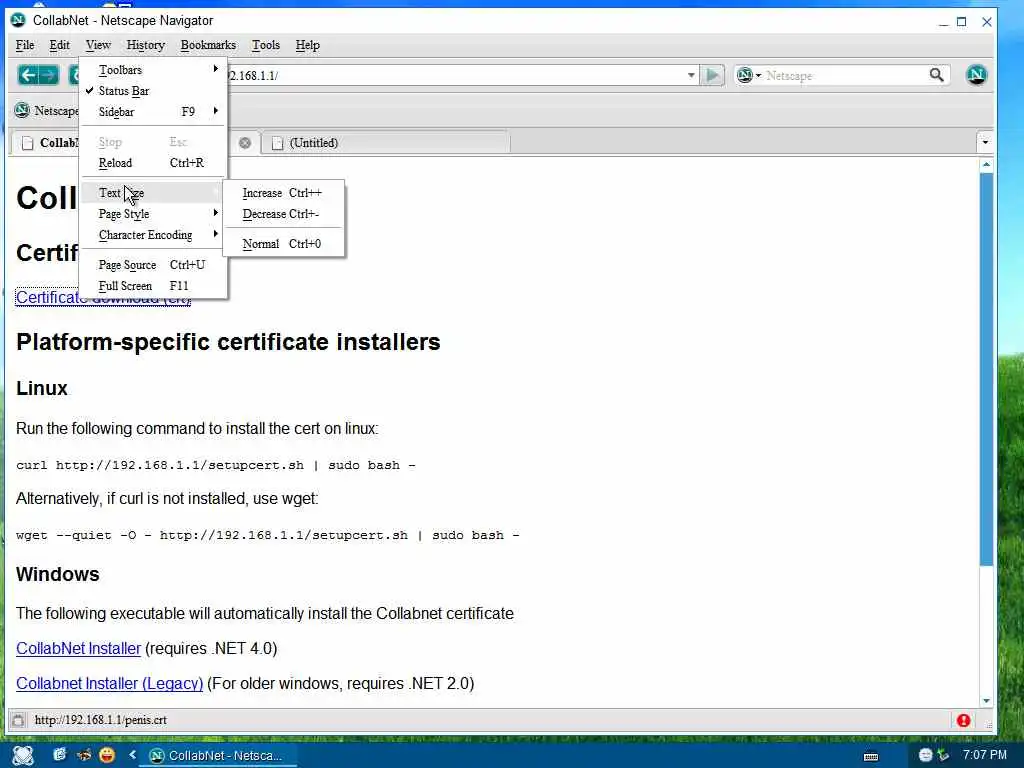
Task: Click the green network tray icon
Action: (943, 755)
